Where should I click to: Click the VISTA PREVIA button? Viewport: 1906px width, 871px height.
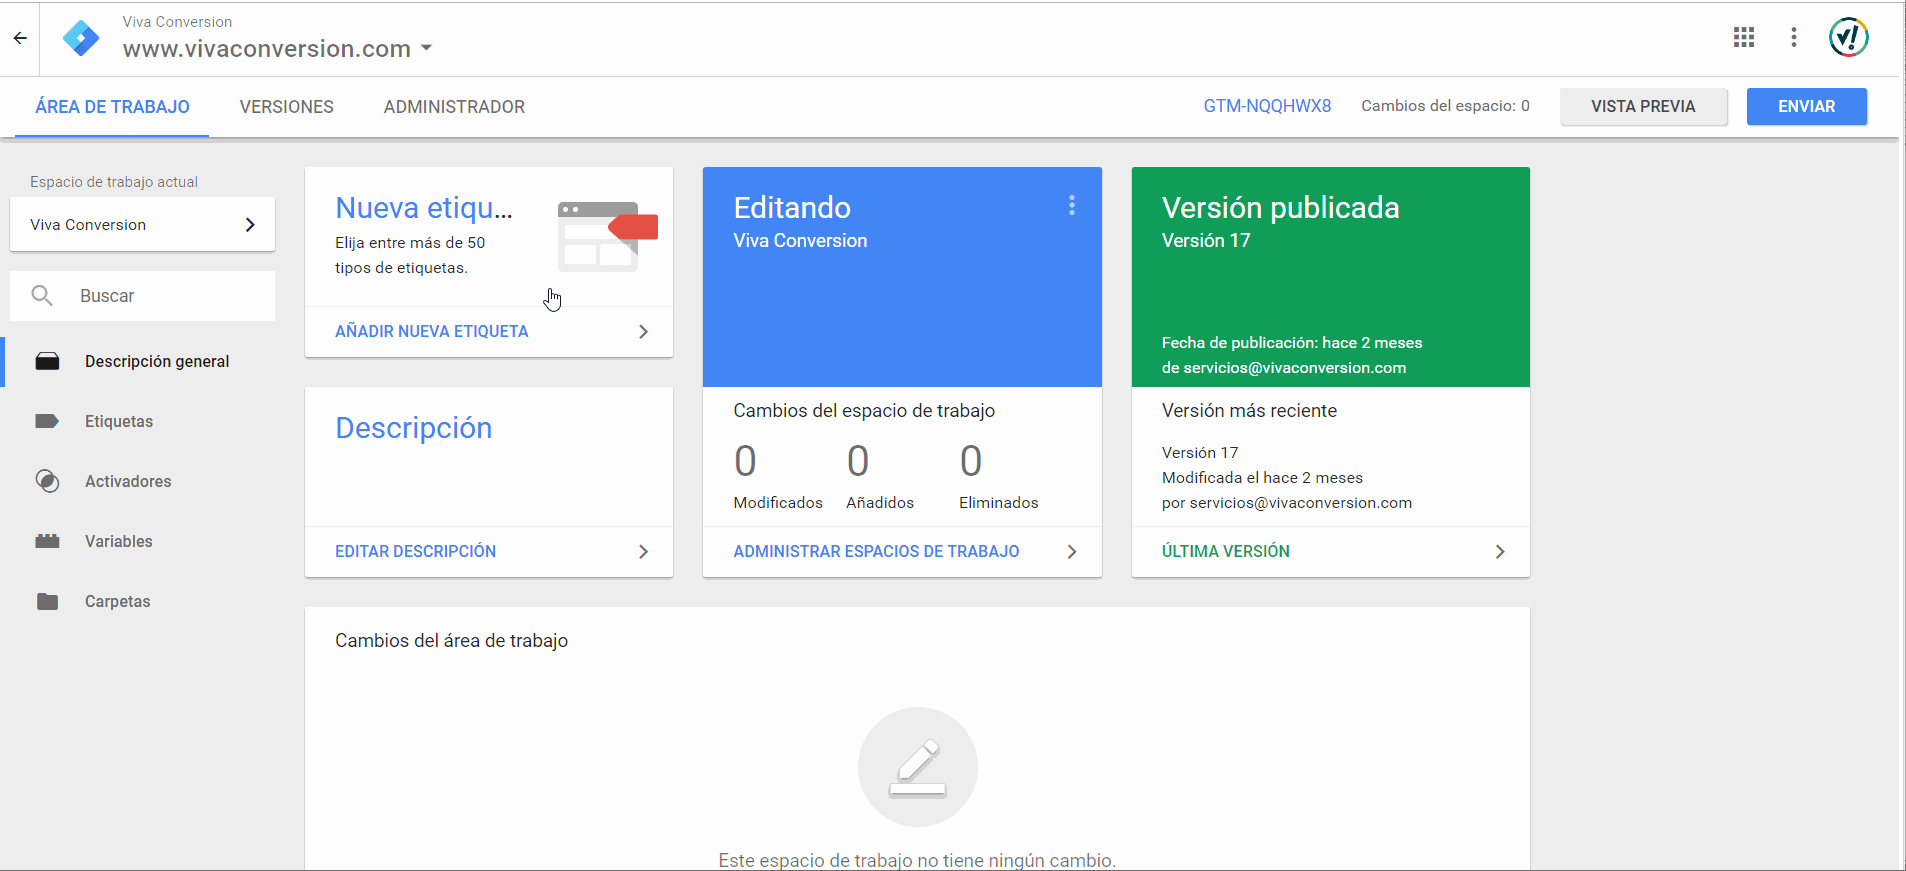[1643, 106]
